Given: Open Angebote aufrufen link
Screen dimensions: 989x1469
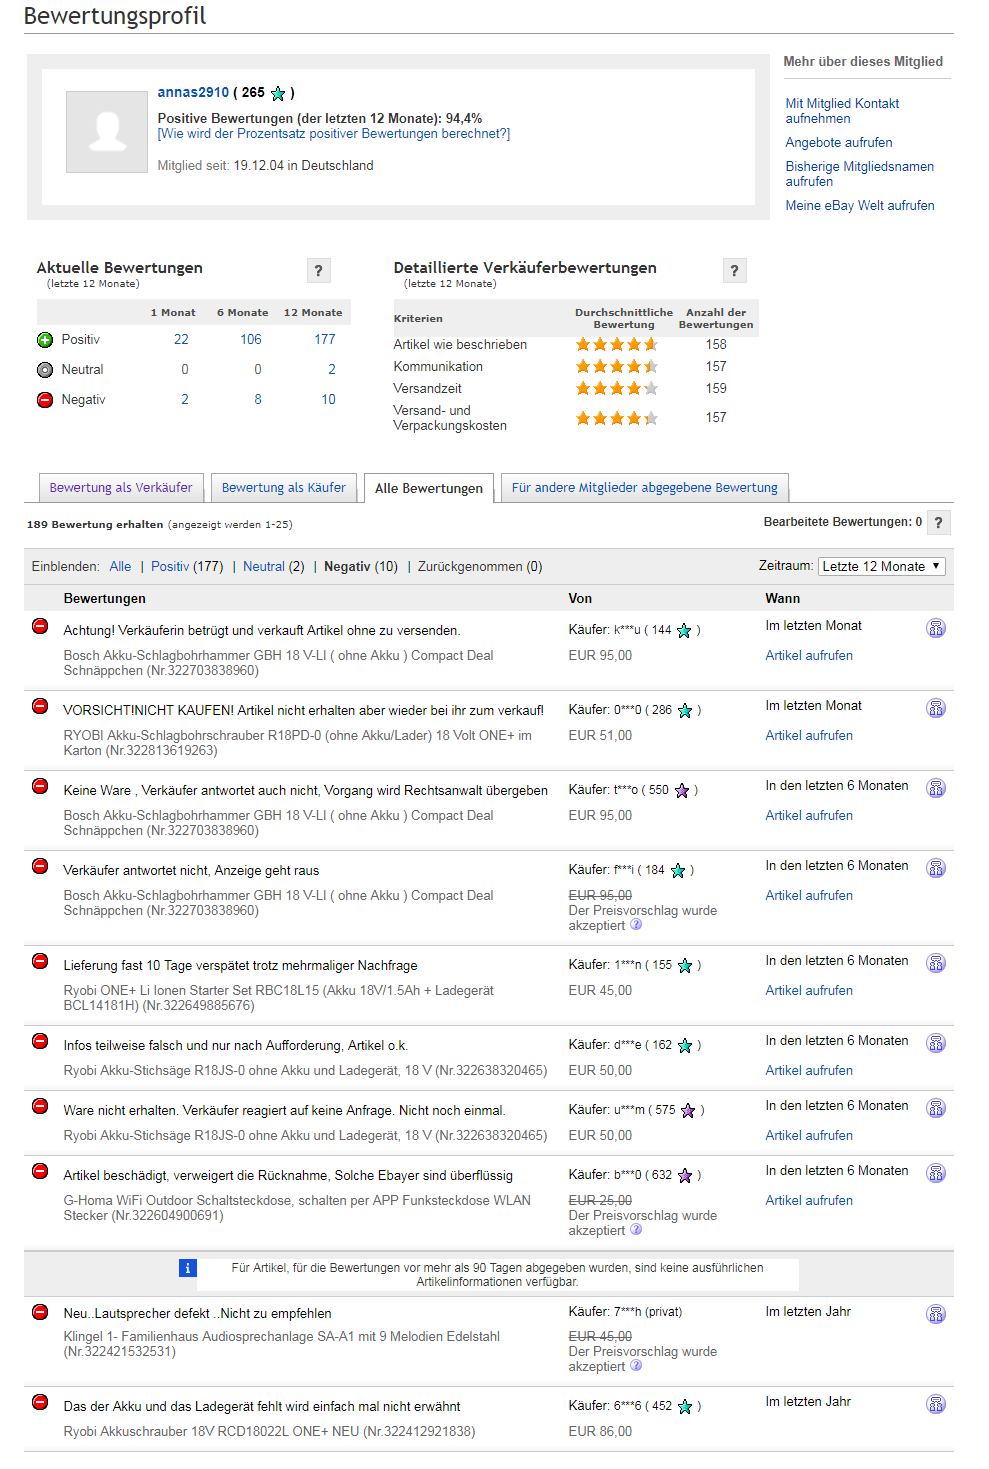Looking at the screenshot, I should click(838, 143).
